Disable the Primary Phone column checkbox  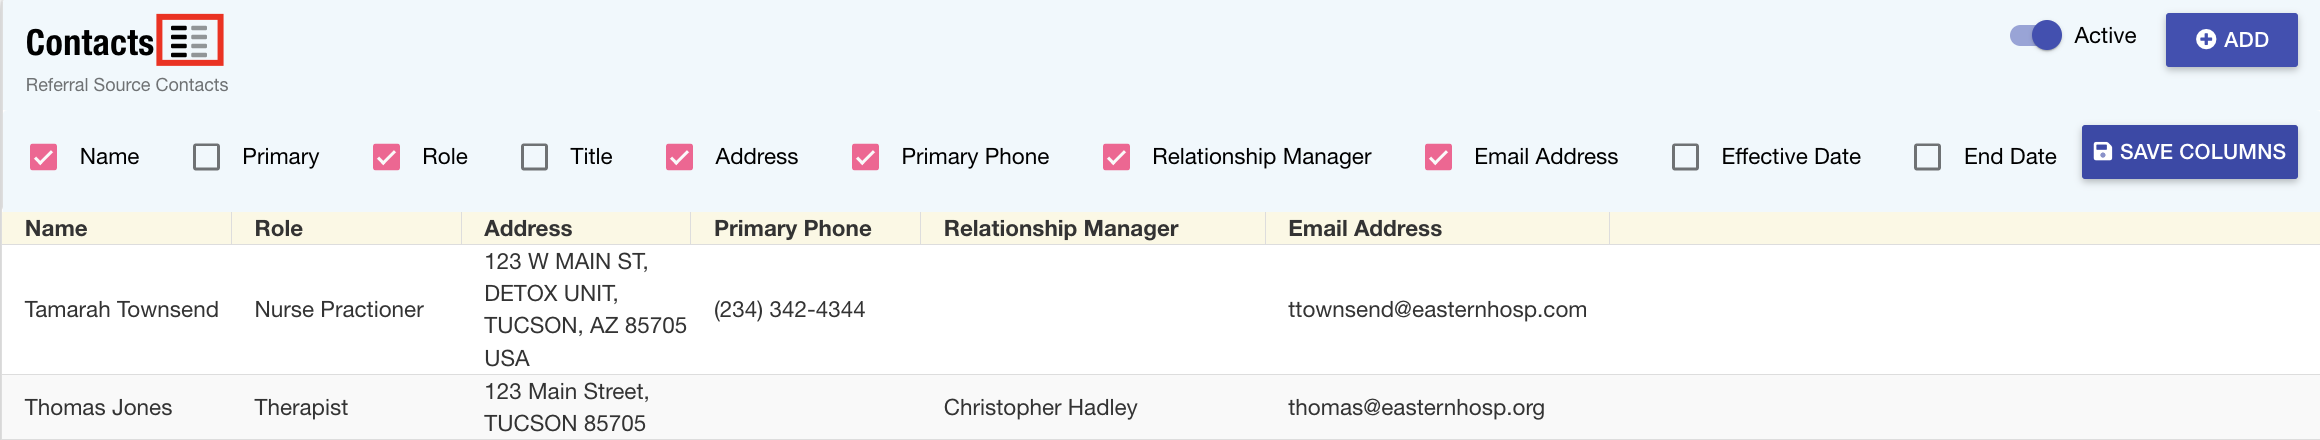click(x=865, y=157)
